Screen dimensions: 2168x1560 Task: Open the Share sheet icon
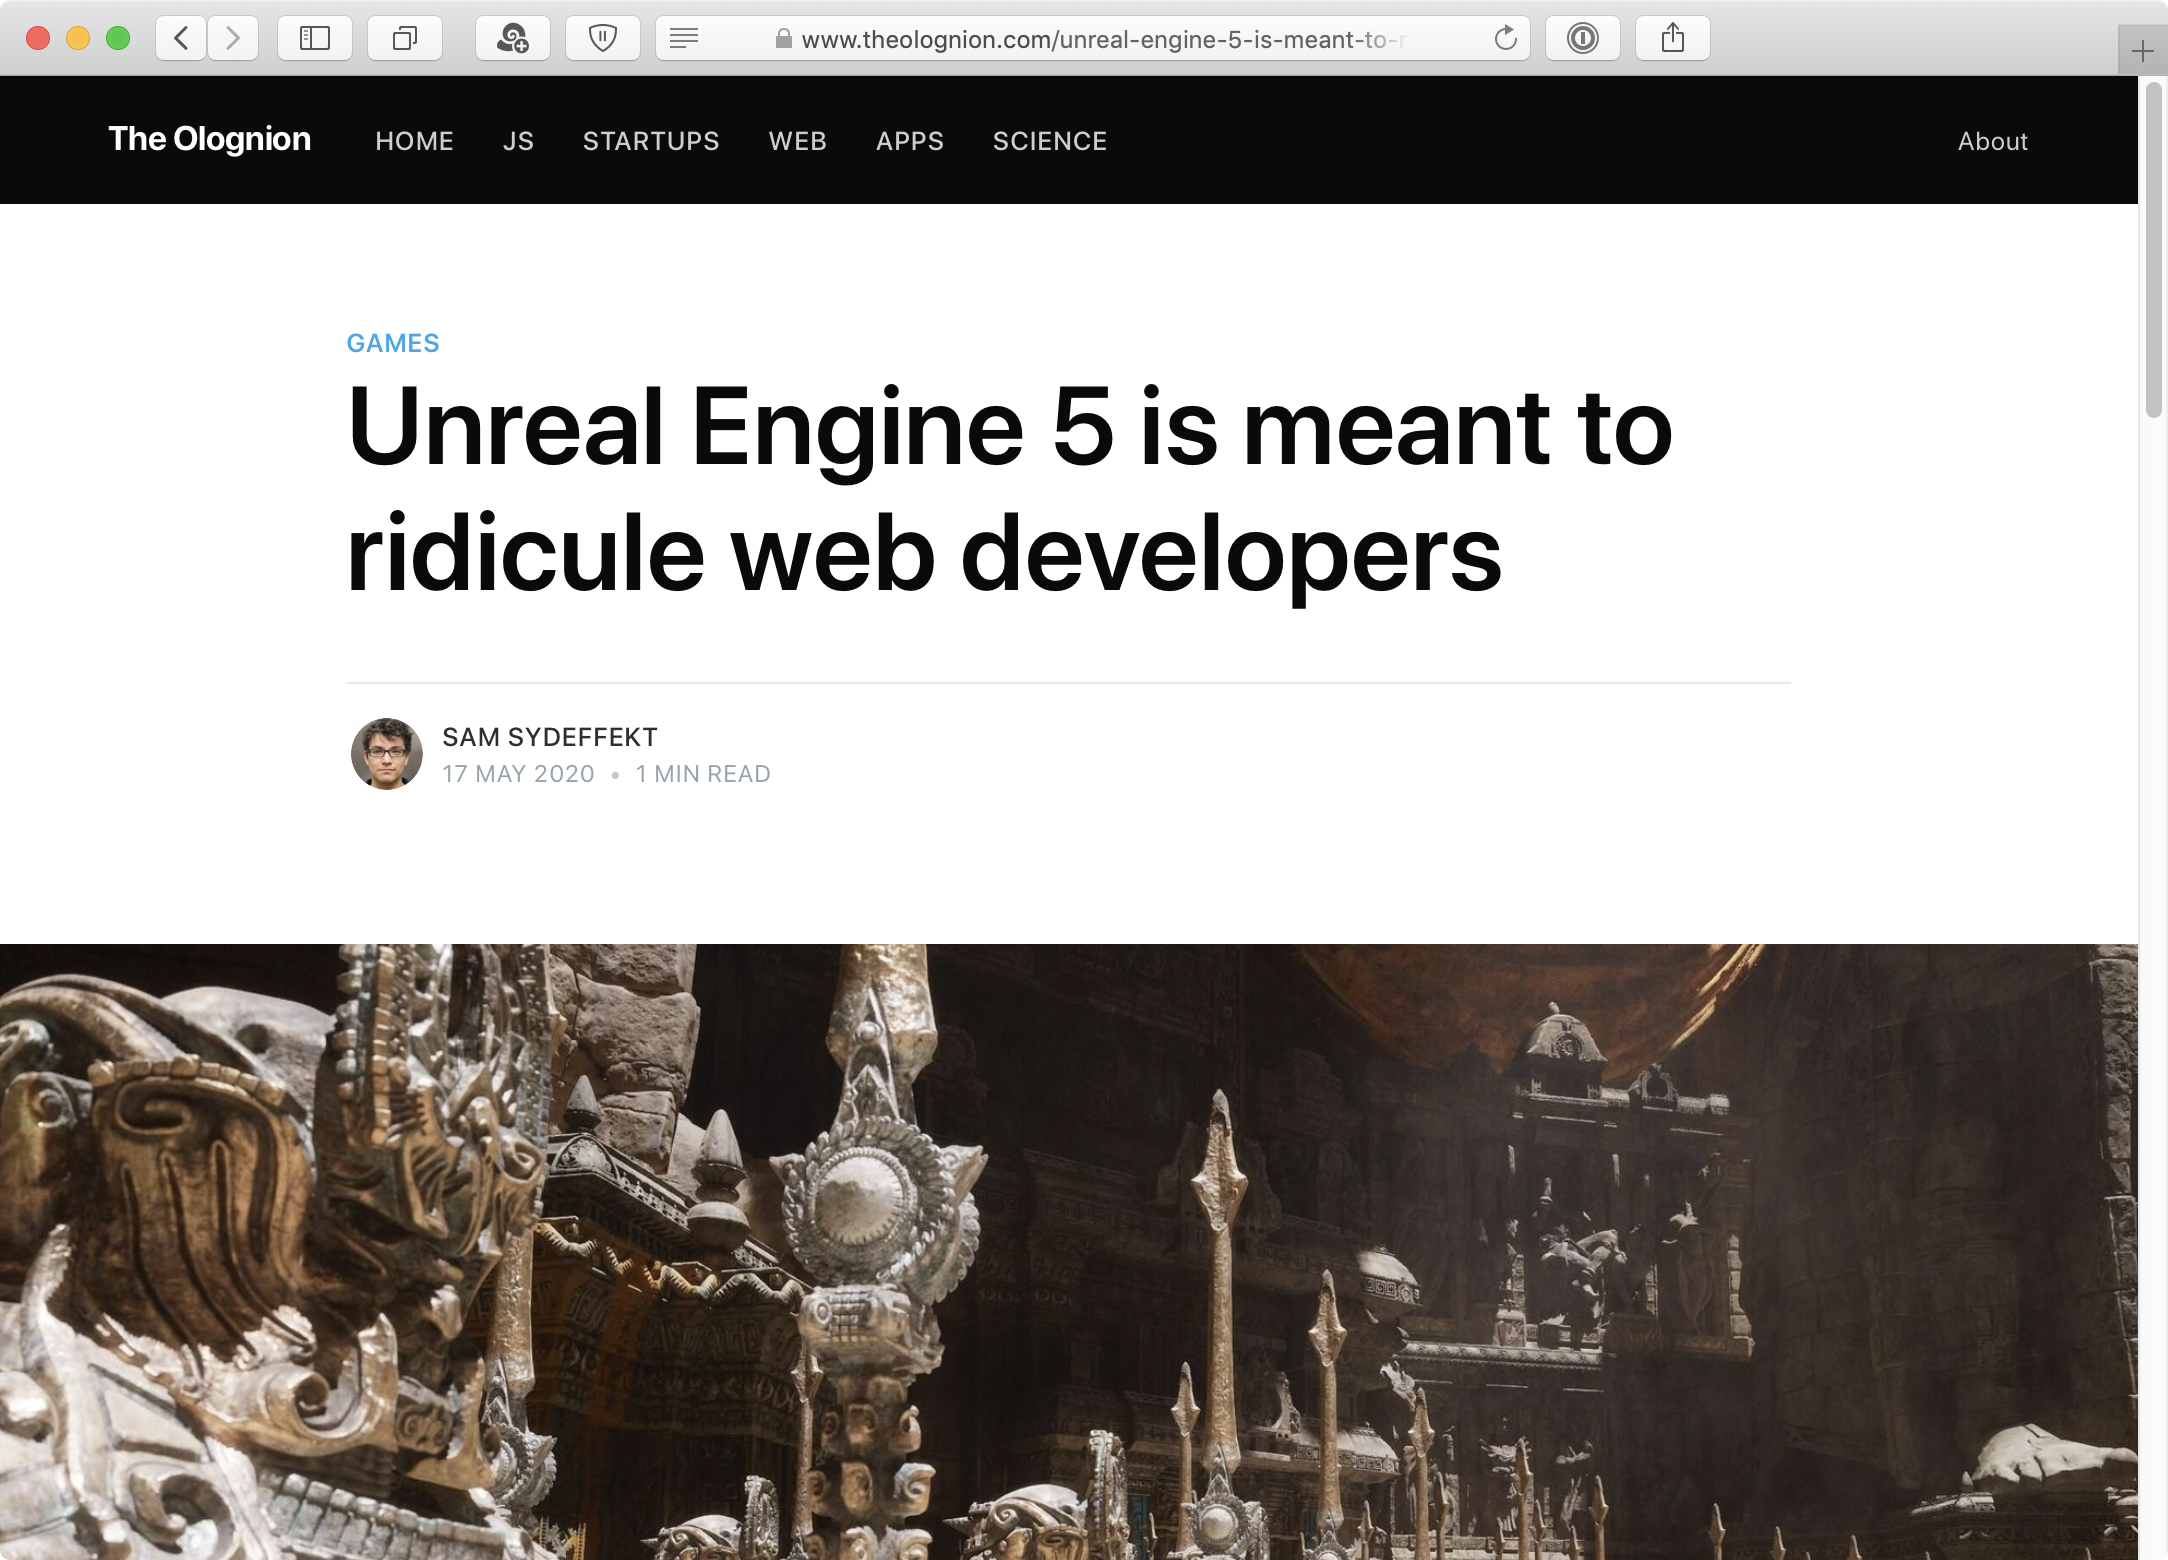tap(1672, 39)
